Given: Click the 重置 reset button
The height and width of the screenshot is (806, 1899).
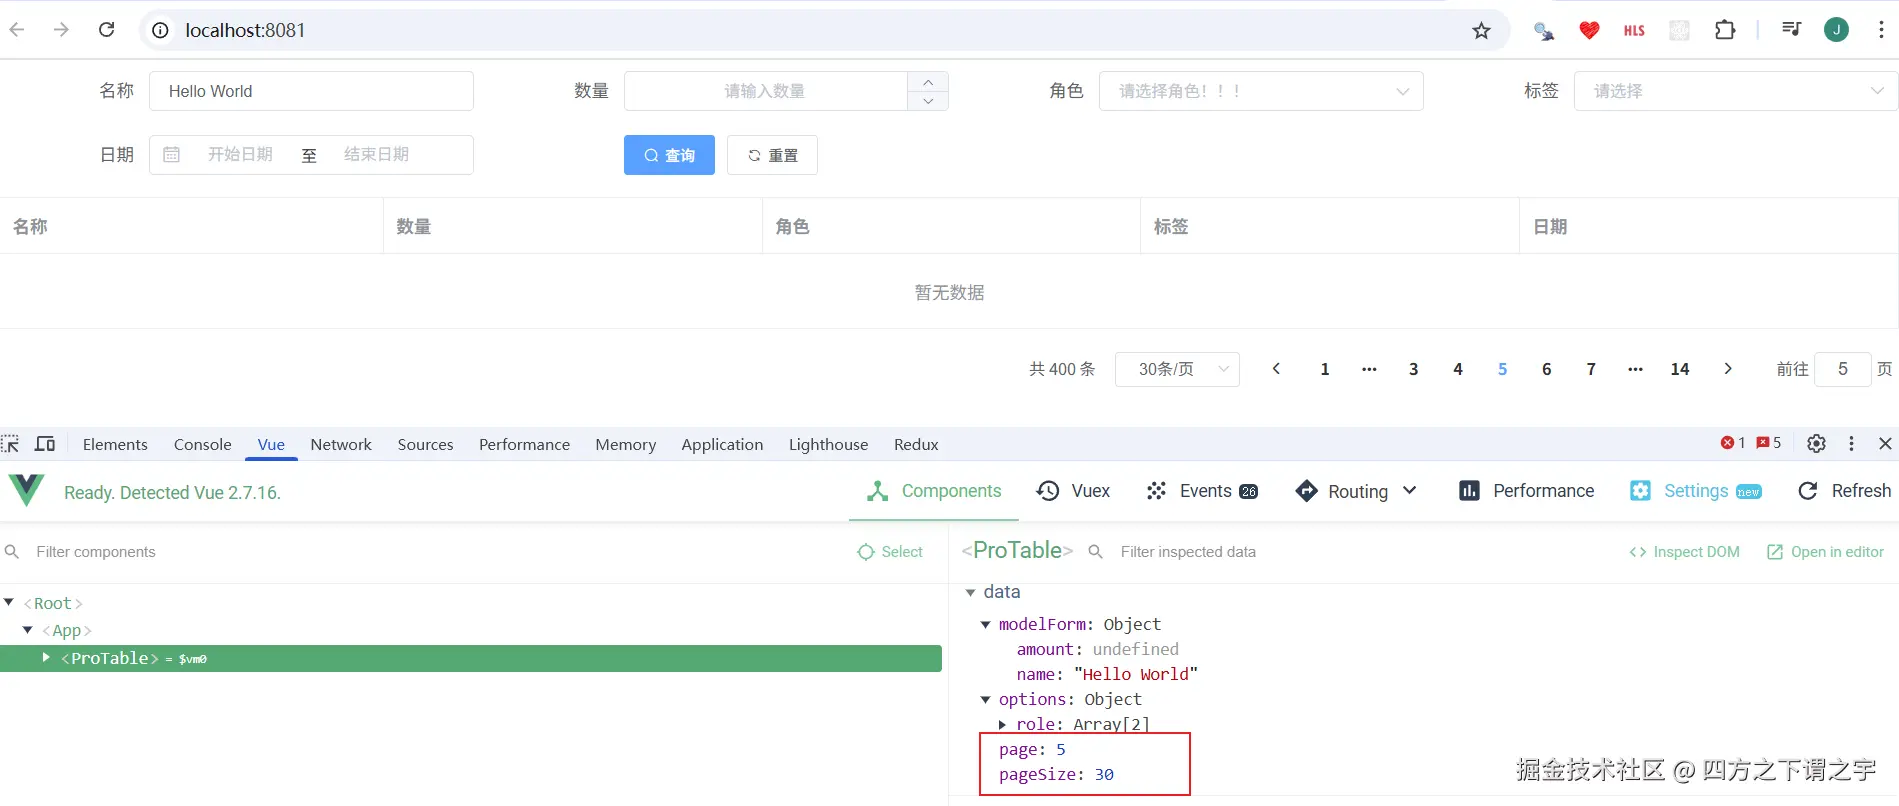Looking at the screenshot, I should [772, 155].
